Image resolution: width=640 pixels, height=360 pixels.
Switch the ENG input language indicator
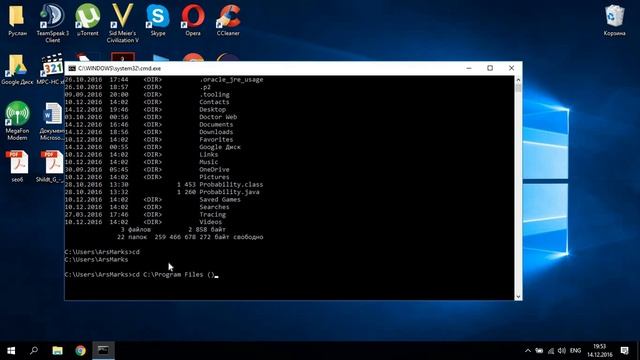[576, 351]
